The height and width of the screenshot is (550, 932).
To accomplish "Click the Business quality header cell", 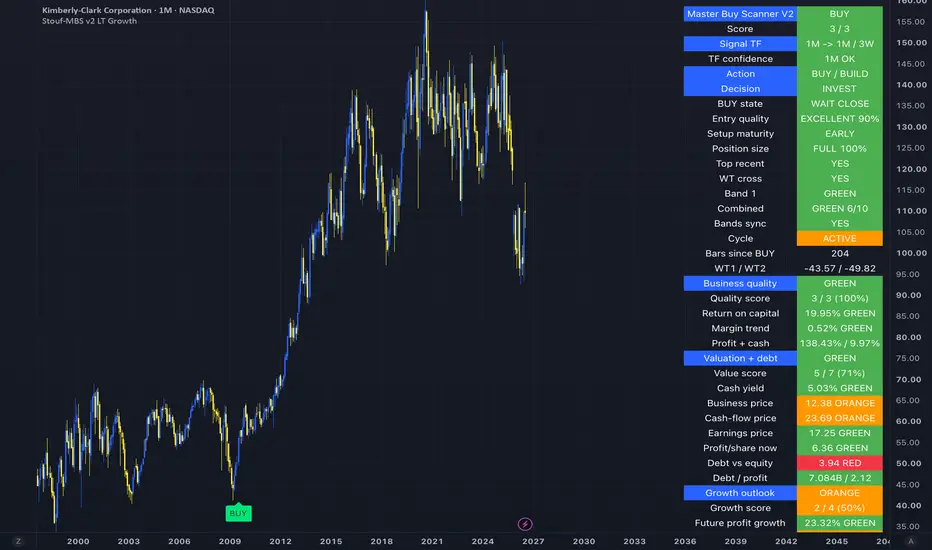I will pyautogui.click(x=740, y=283).
